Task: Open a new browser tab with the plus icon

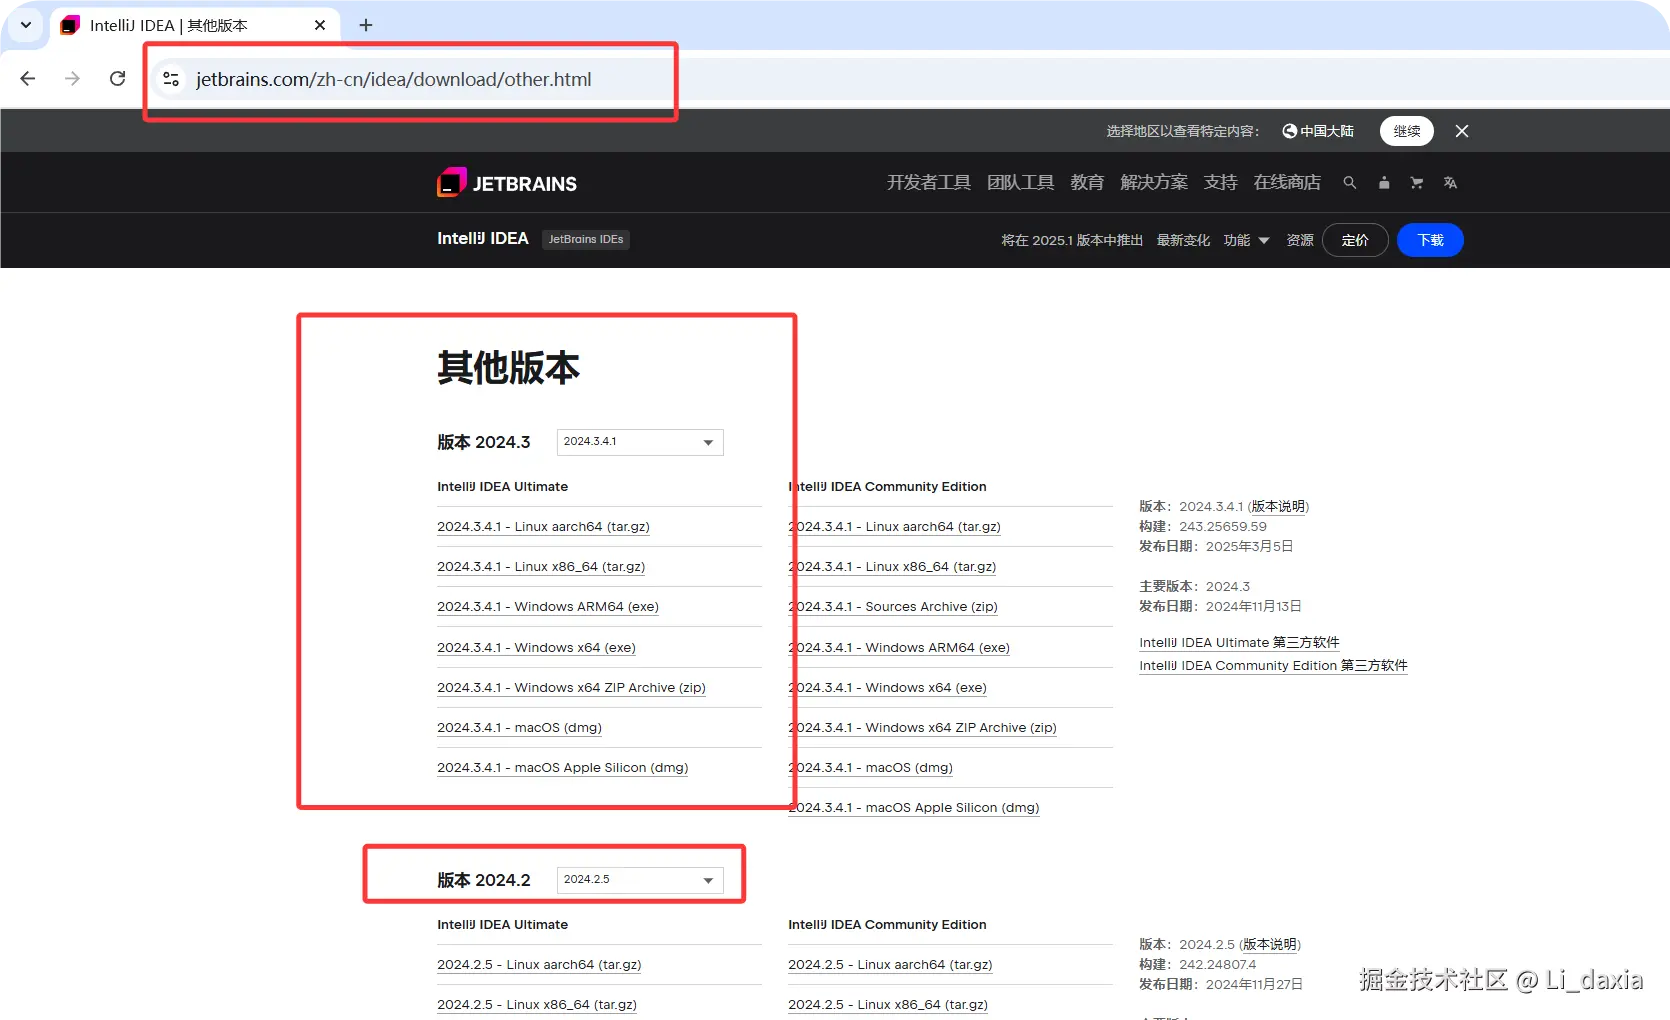Action: pyautogui.click(x=365, y=25)
